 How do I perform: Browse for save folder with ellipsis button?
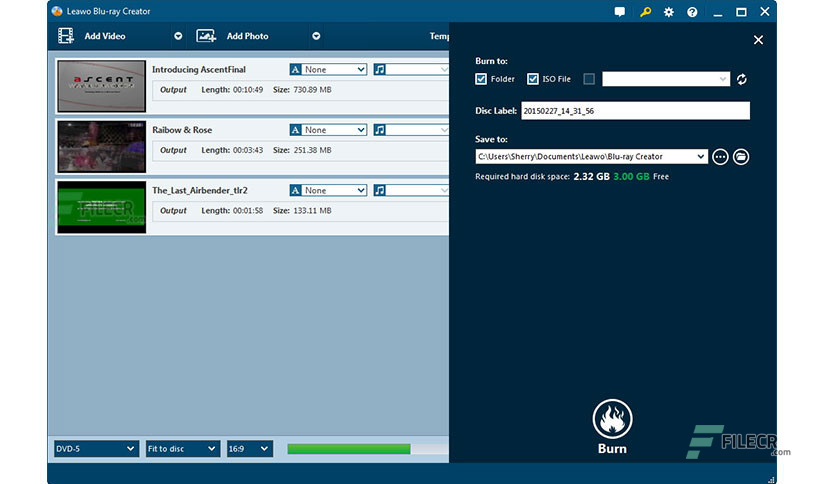720,157
